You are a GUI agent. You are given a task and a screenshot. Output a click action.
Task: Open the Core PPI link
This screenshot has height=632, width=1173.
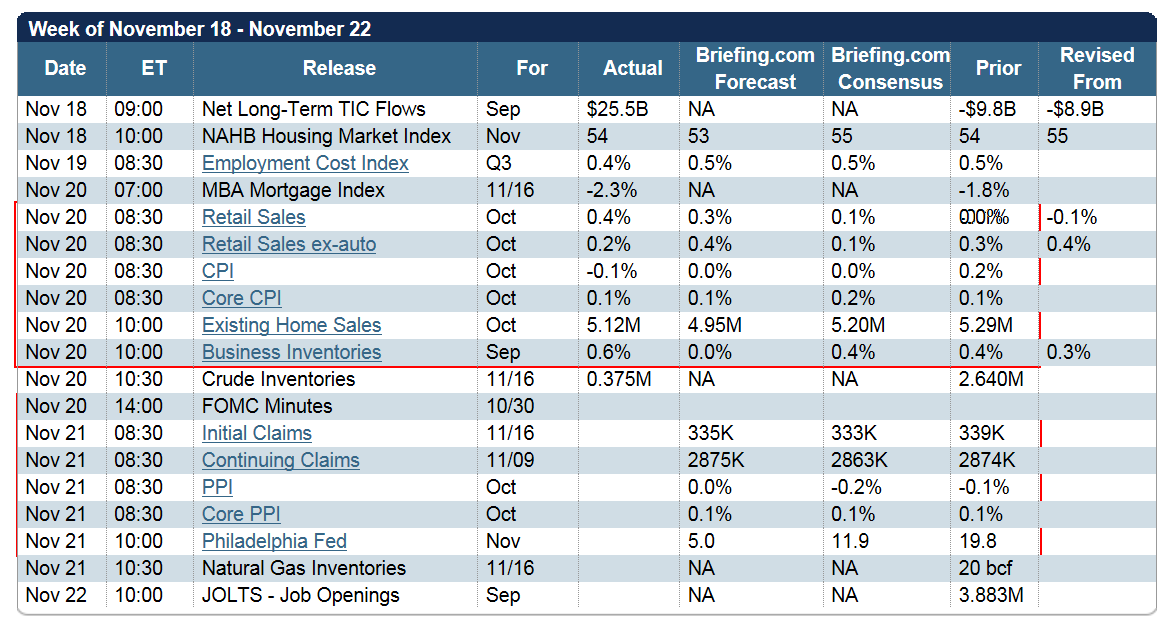coord(241,514)
